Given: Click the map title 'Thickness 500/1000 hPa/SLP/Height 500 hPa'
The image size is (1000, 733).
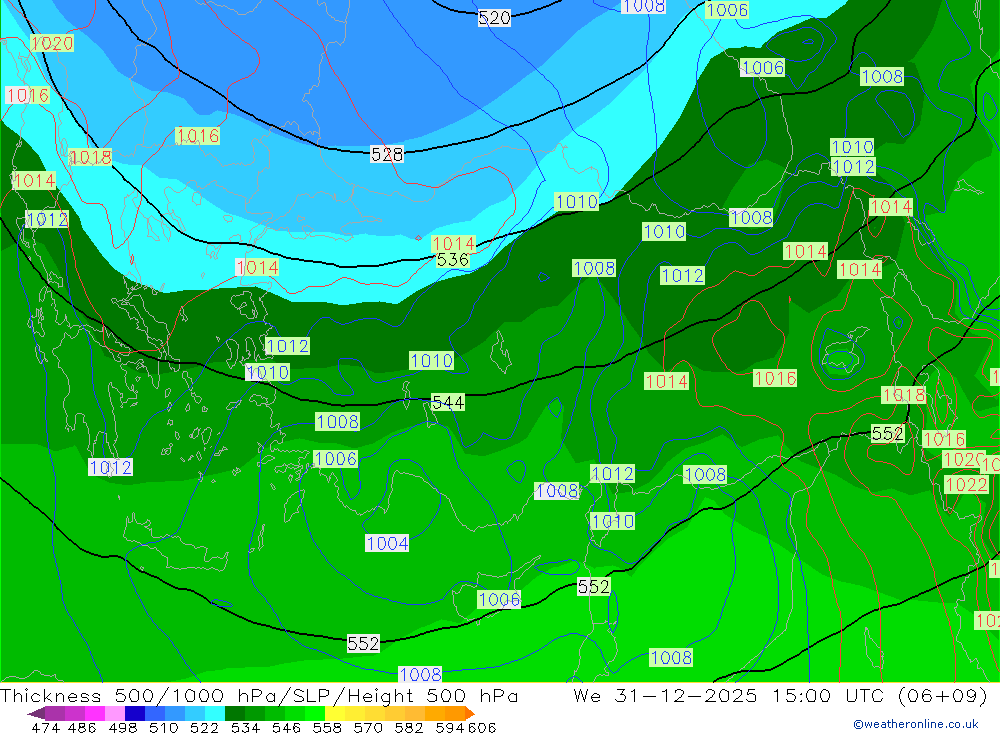Looking at the screenshot, I should click(x=259, y=695).
